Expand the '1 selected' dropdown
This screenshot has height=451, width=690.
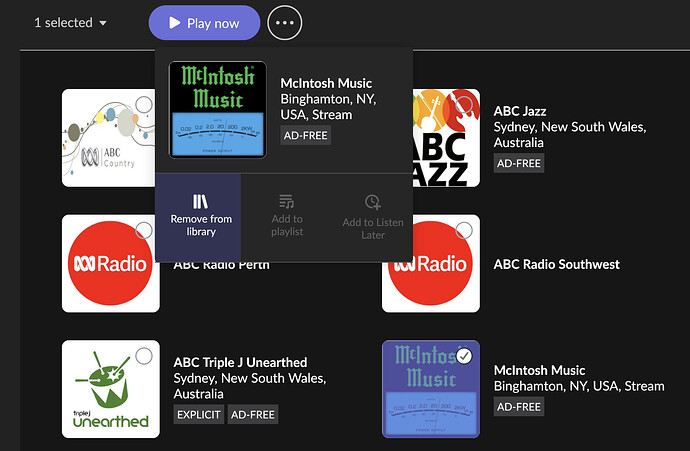70,23
